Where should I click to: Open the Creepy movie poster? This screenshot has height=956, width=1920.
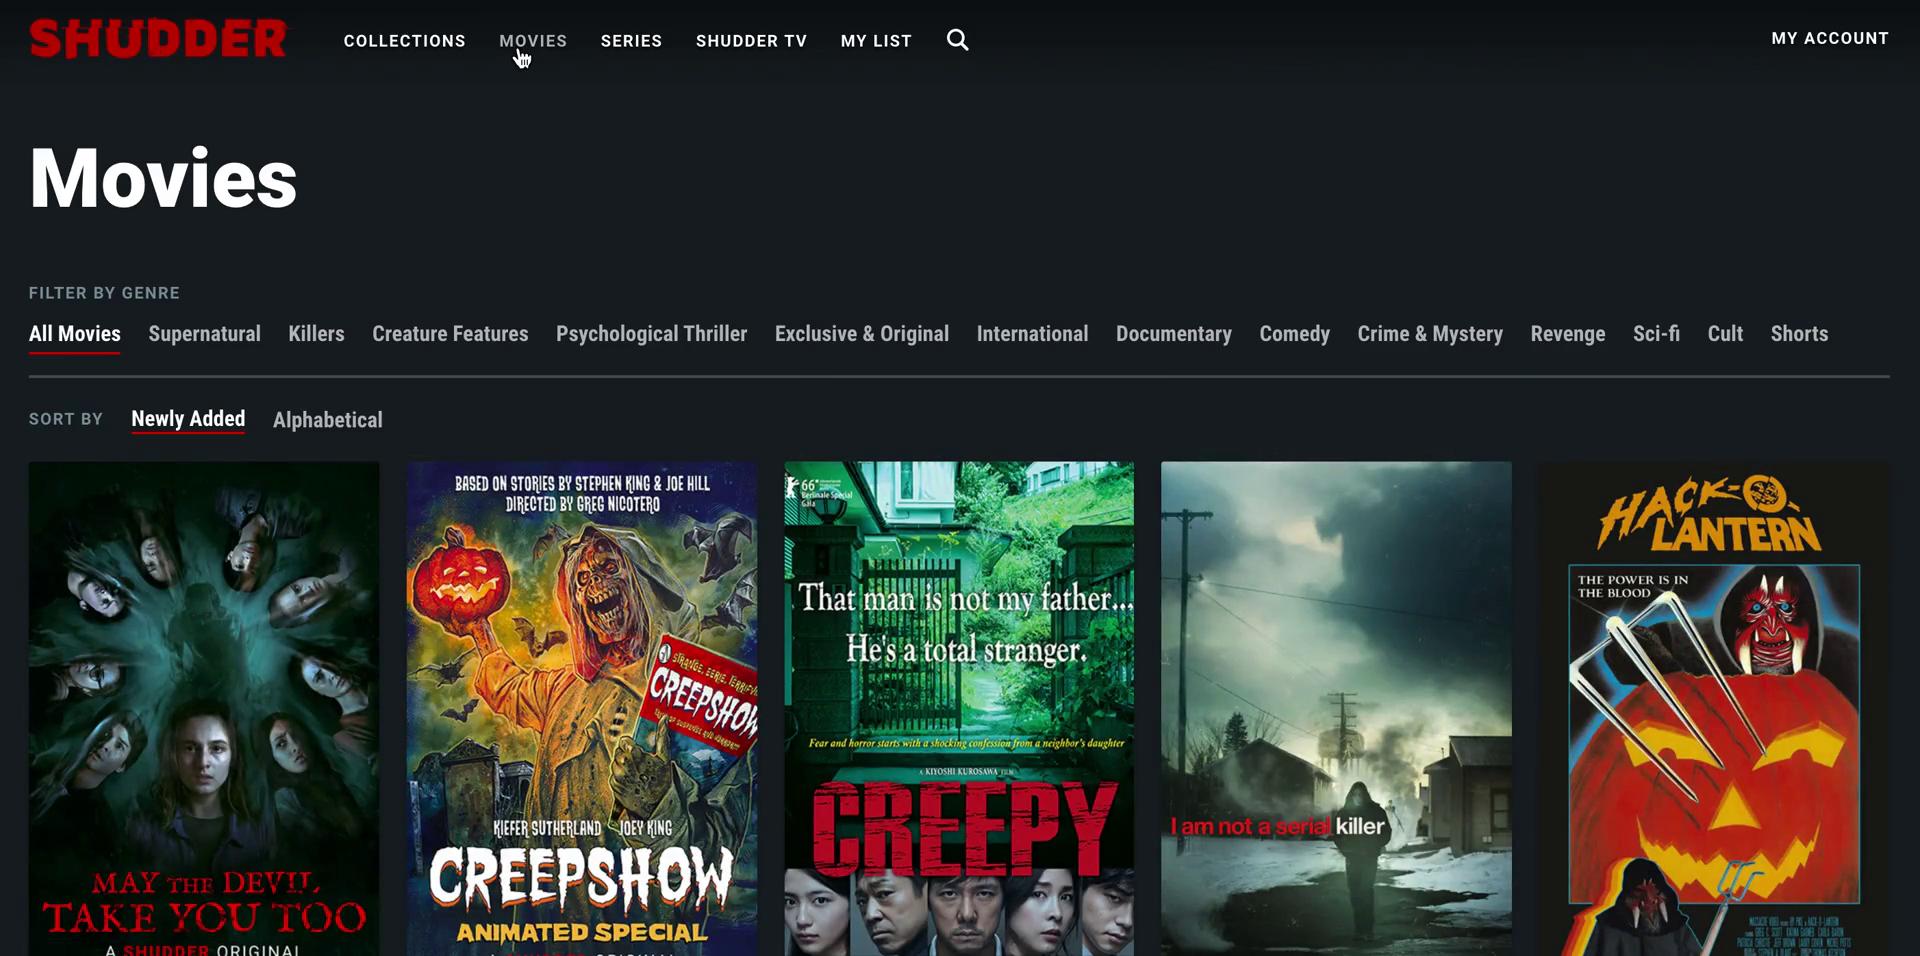click(x=959, y=708)
